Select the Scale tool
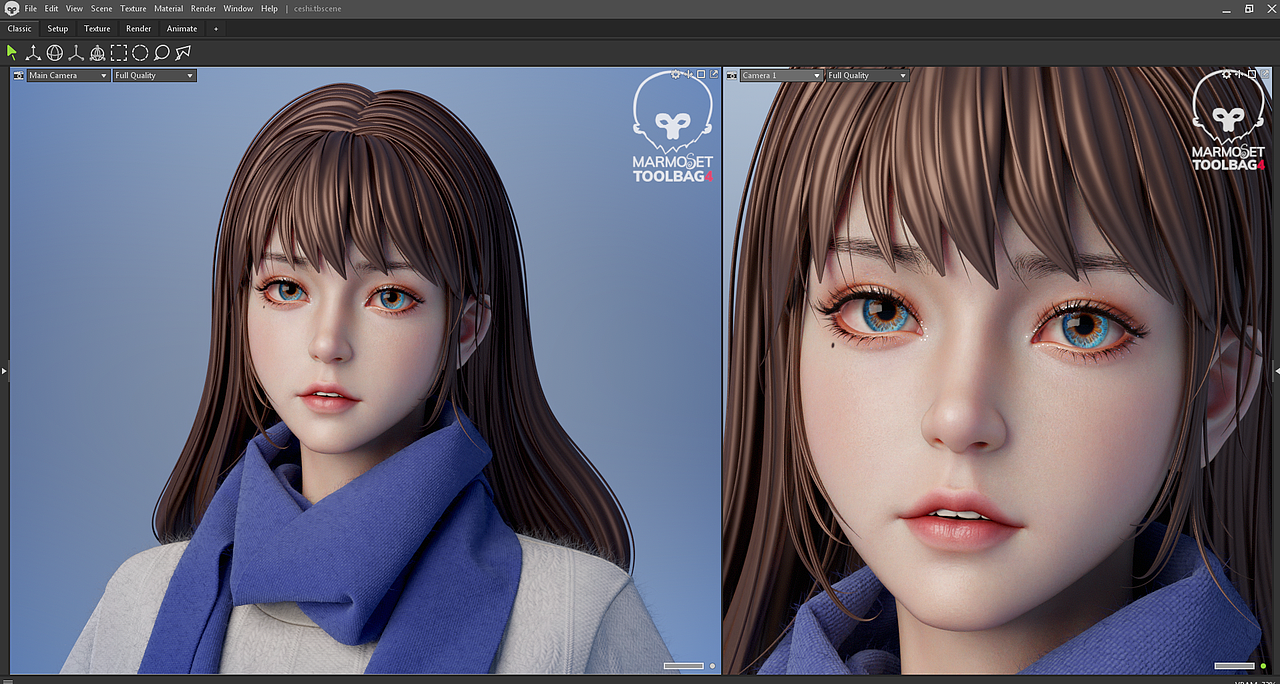 click(76, 53)
